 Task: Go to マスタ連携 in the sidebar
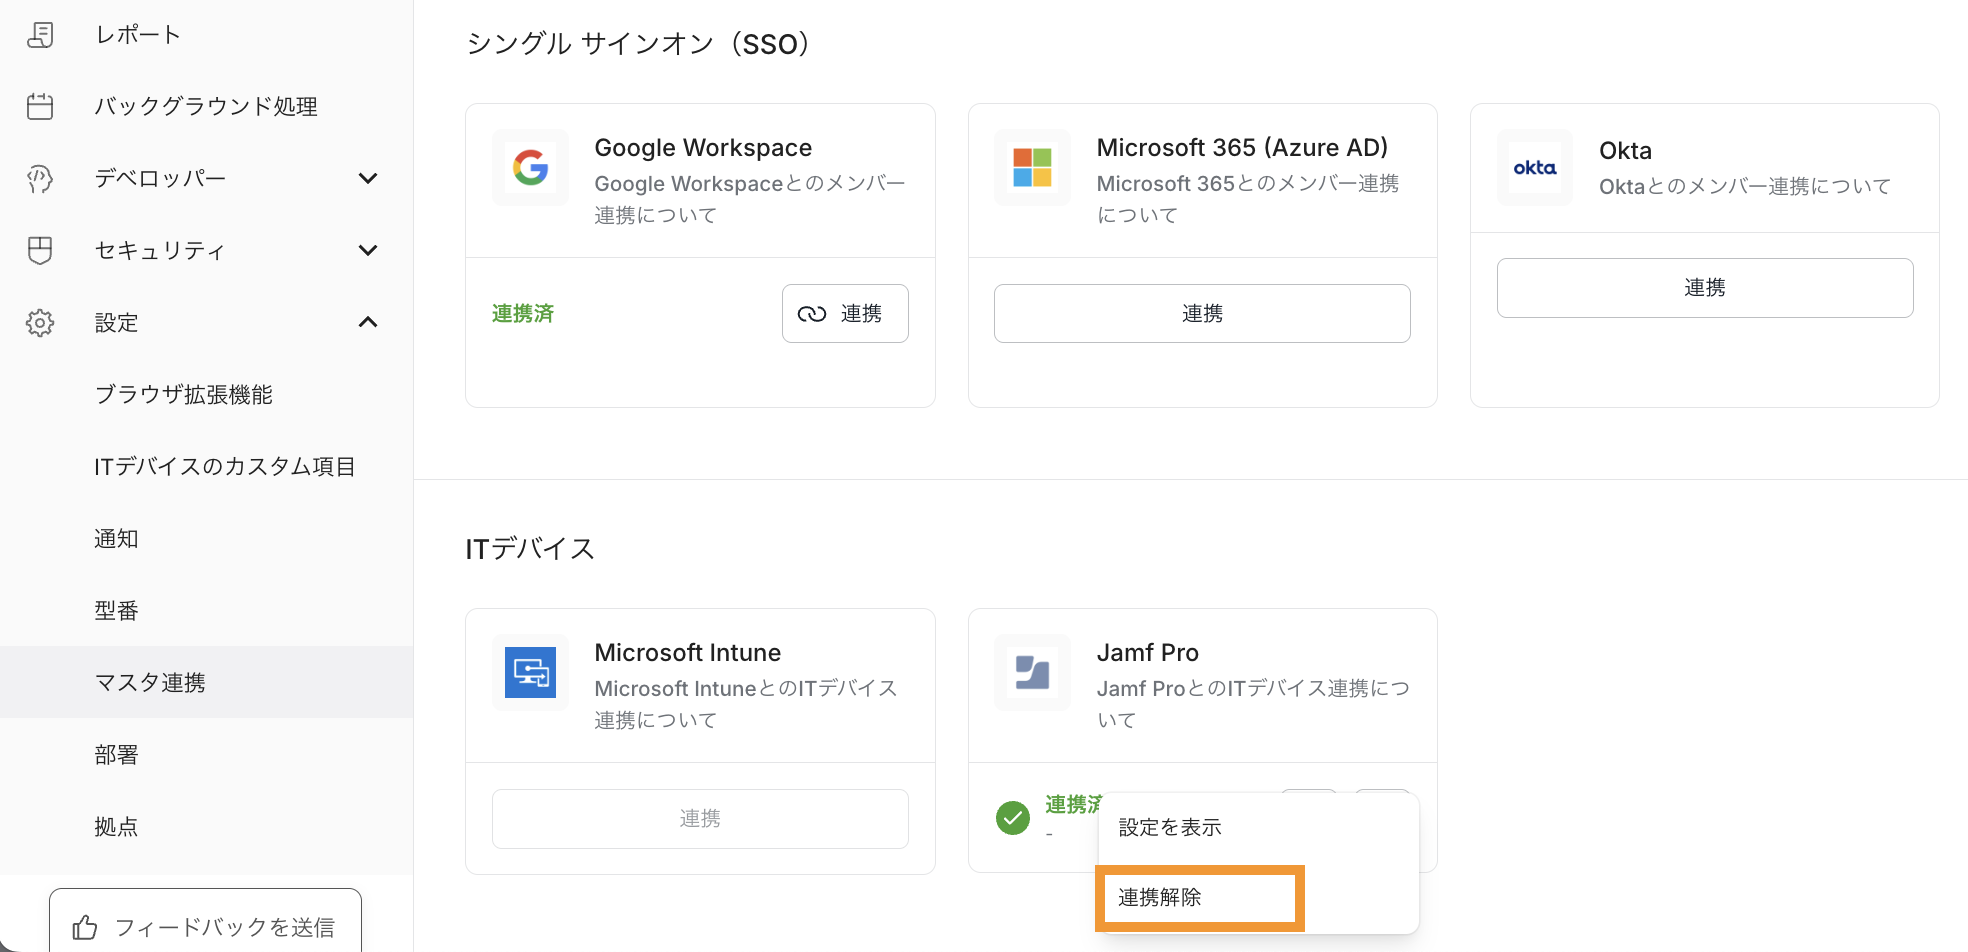pos(150,683)
